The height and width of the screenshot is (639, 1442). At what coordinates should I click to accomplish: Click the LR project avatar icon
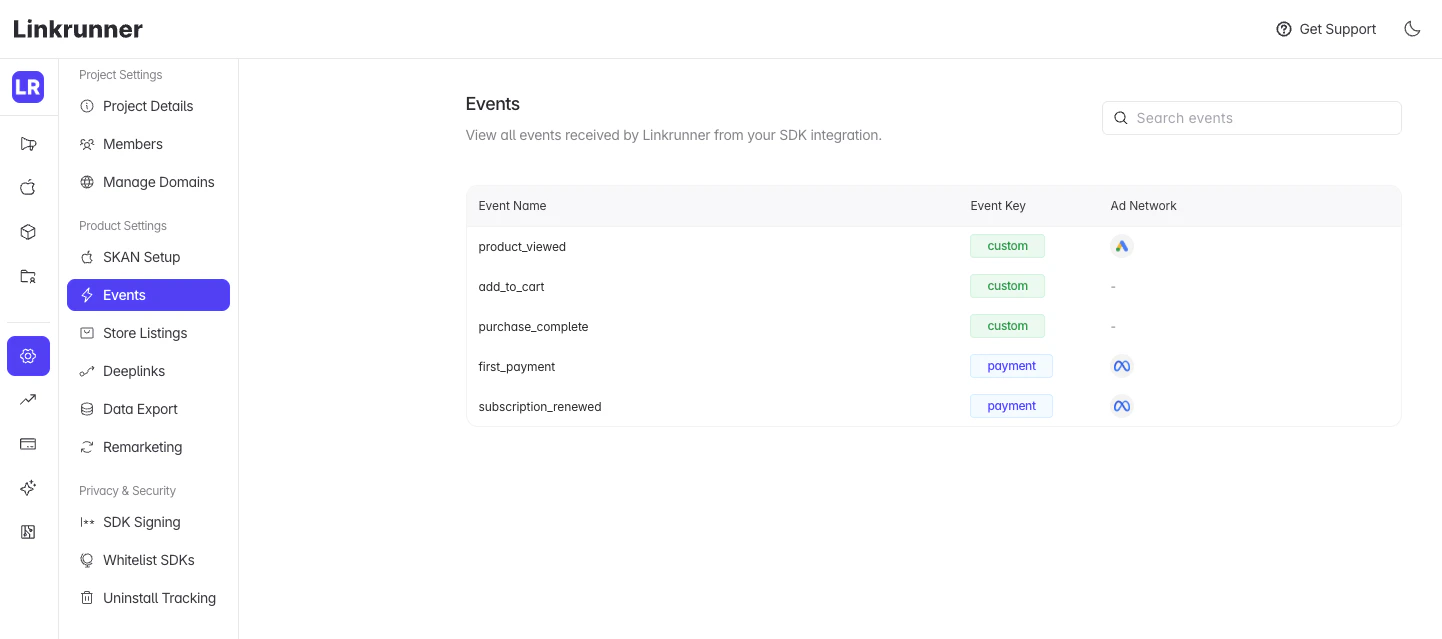(x=28, y=87)
